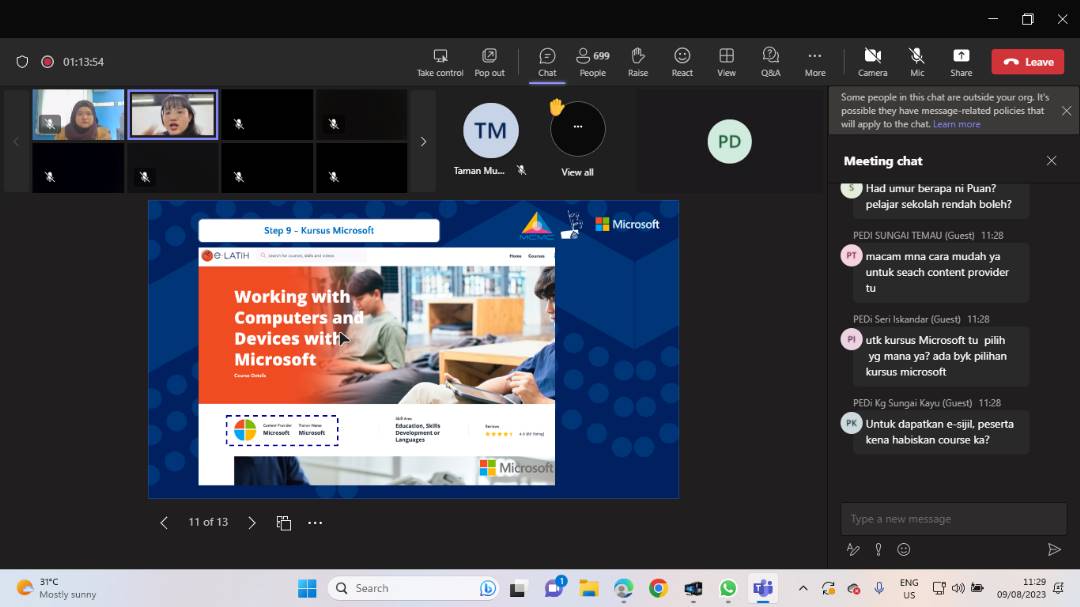The width and height of the screenshot is (1080, 607).
Task: Open the message Format options
Action: pos(853,549)
